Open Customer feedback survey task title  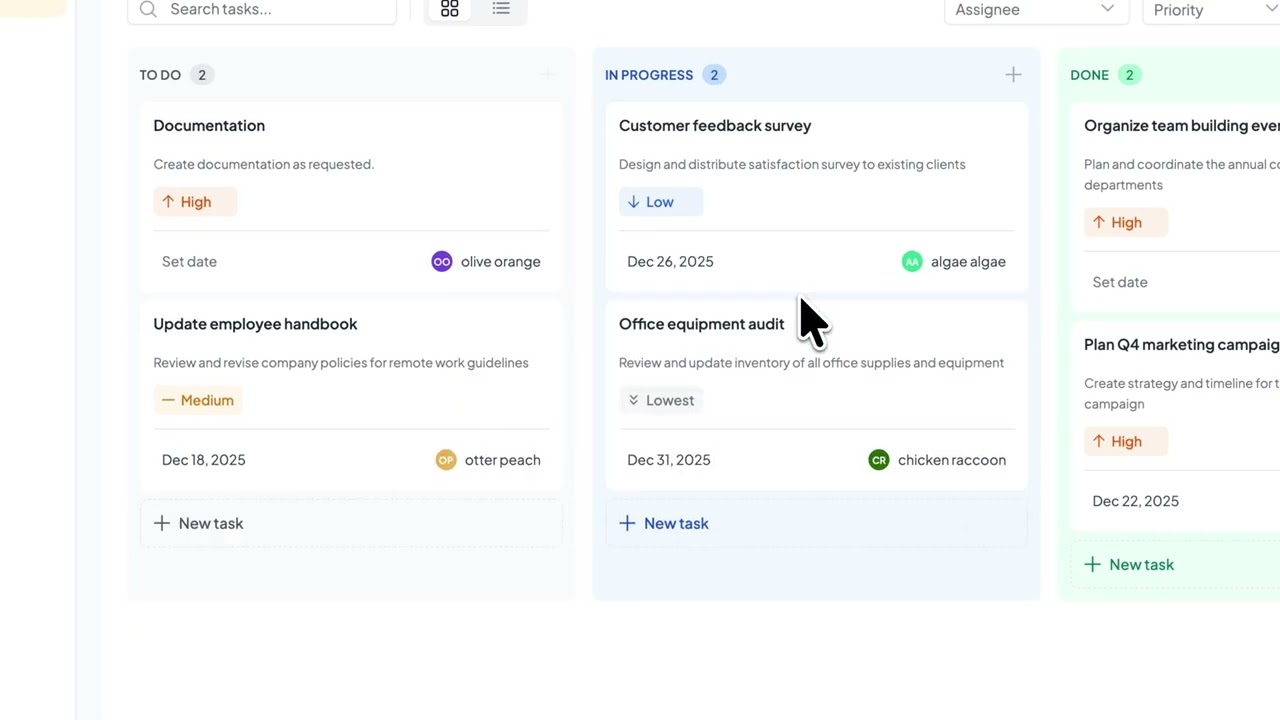tap(715, 126)
